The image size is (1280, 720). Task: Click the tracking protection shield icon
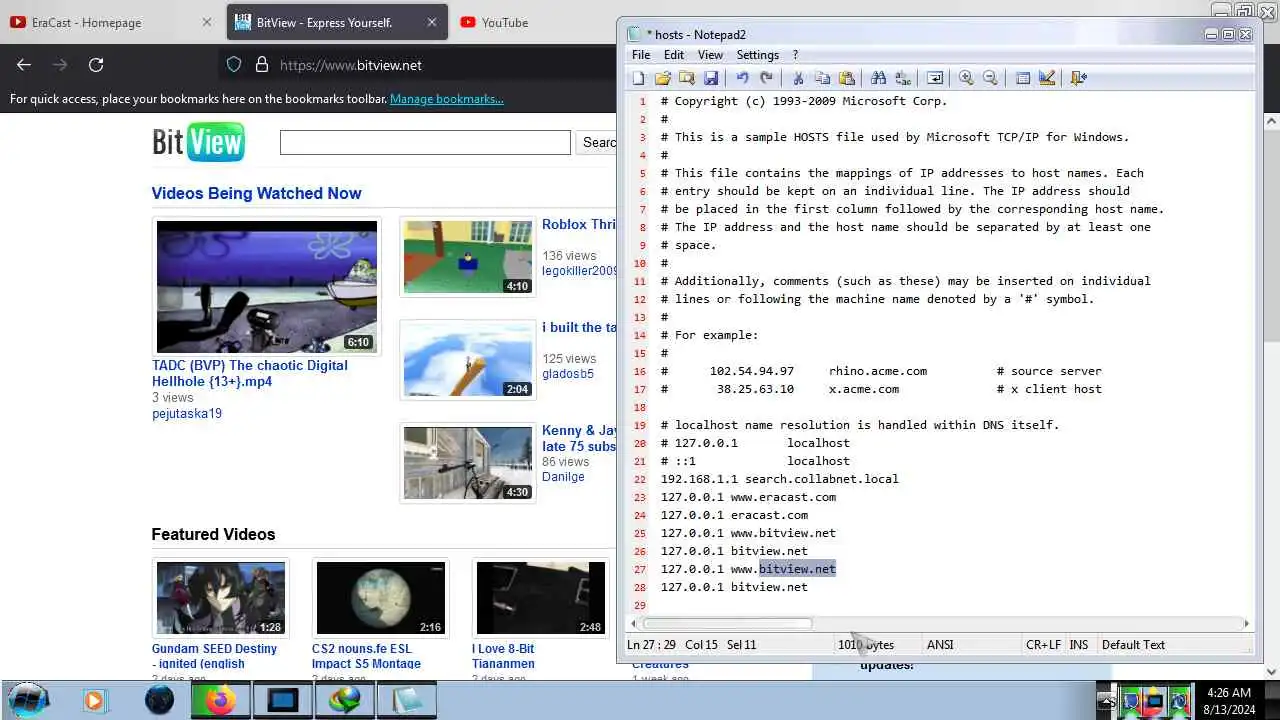click(234, 65)
